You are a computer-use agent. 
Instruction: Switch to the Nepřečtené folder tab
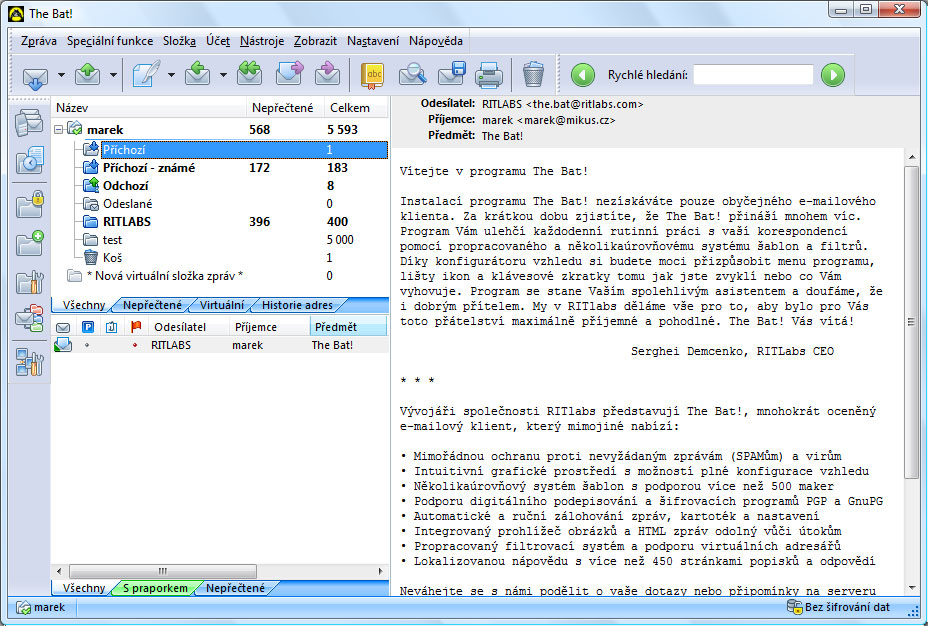point(152,305)
